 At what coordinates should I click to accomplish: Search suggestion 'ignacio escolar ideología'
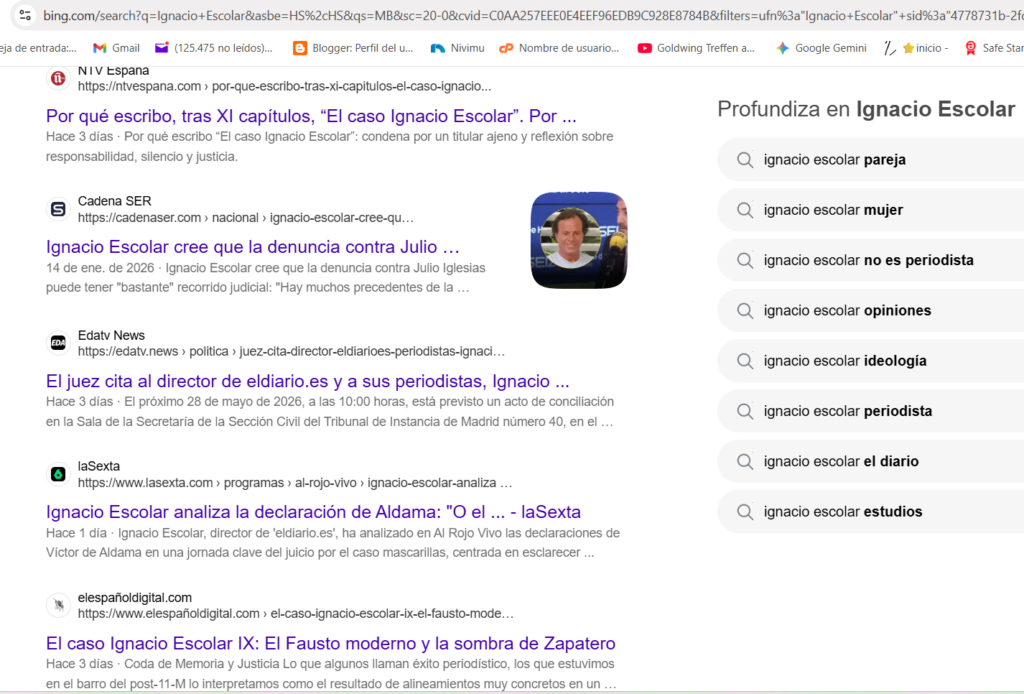pos(871,360)
